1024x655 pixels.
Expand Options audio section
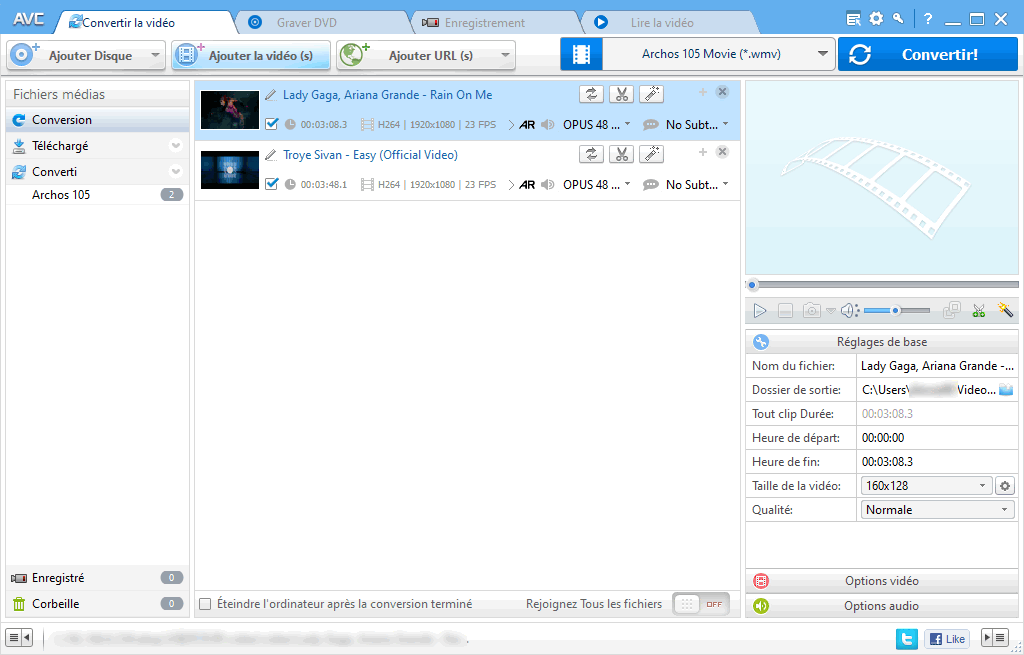(x=882, y=606)
